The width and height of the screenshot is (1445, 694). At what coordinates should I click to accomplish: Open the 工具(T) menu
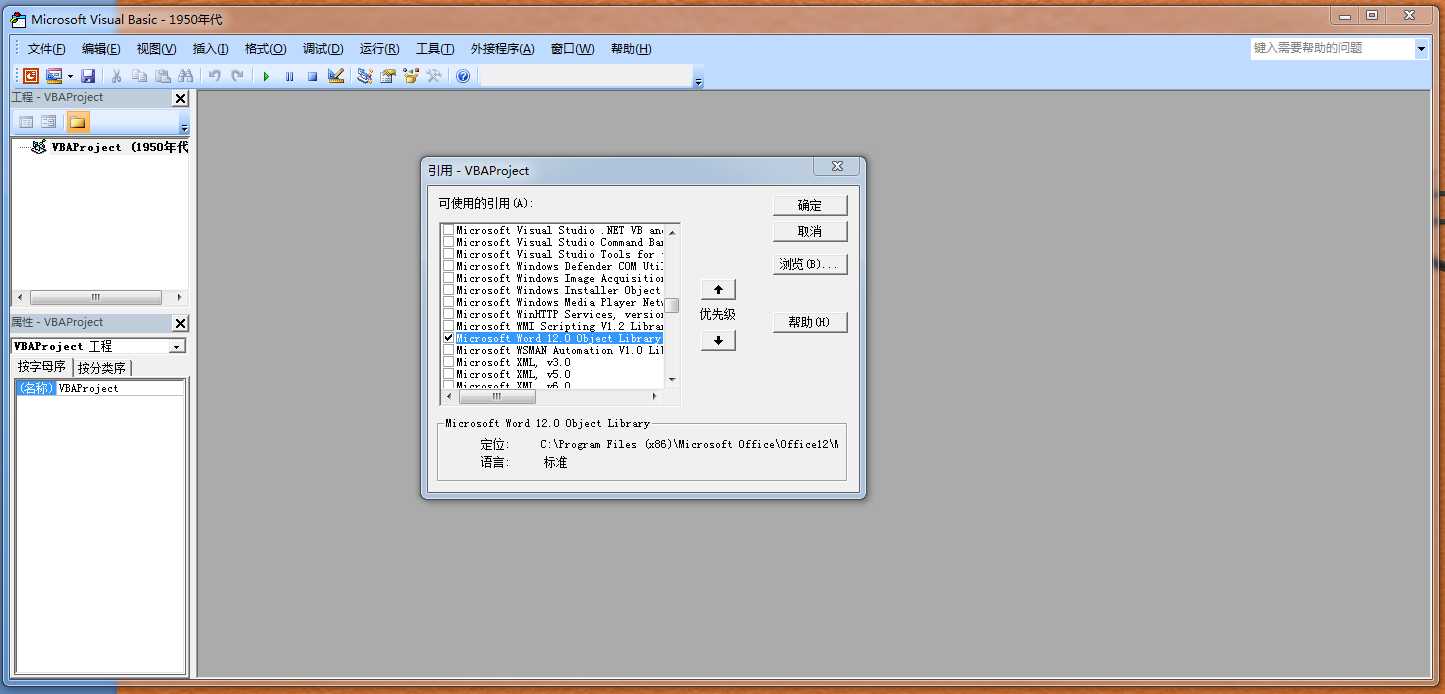pos(435,49)
